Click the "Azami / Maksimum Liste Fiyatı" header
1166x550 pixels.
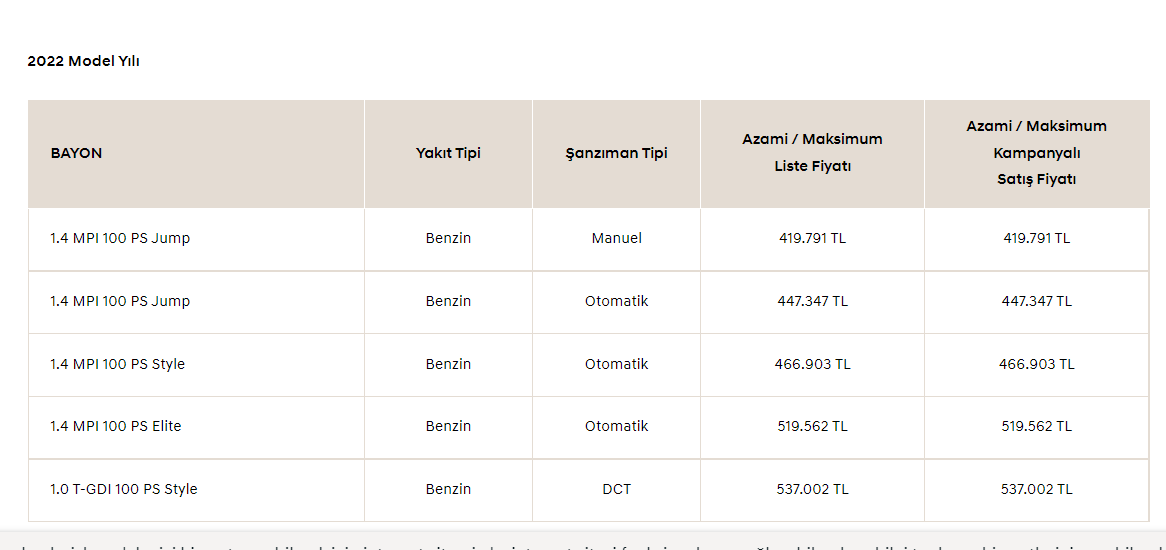812,153
